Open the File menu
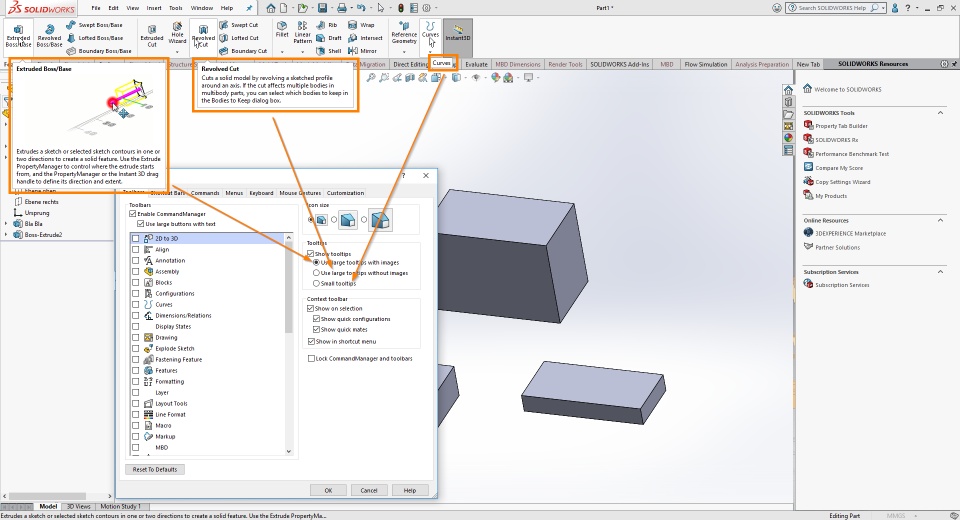 [x=96, y=8]
